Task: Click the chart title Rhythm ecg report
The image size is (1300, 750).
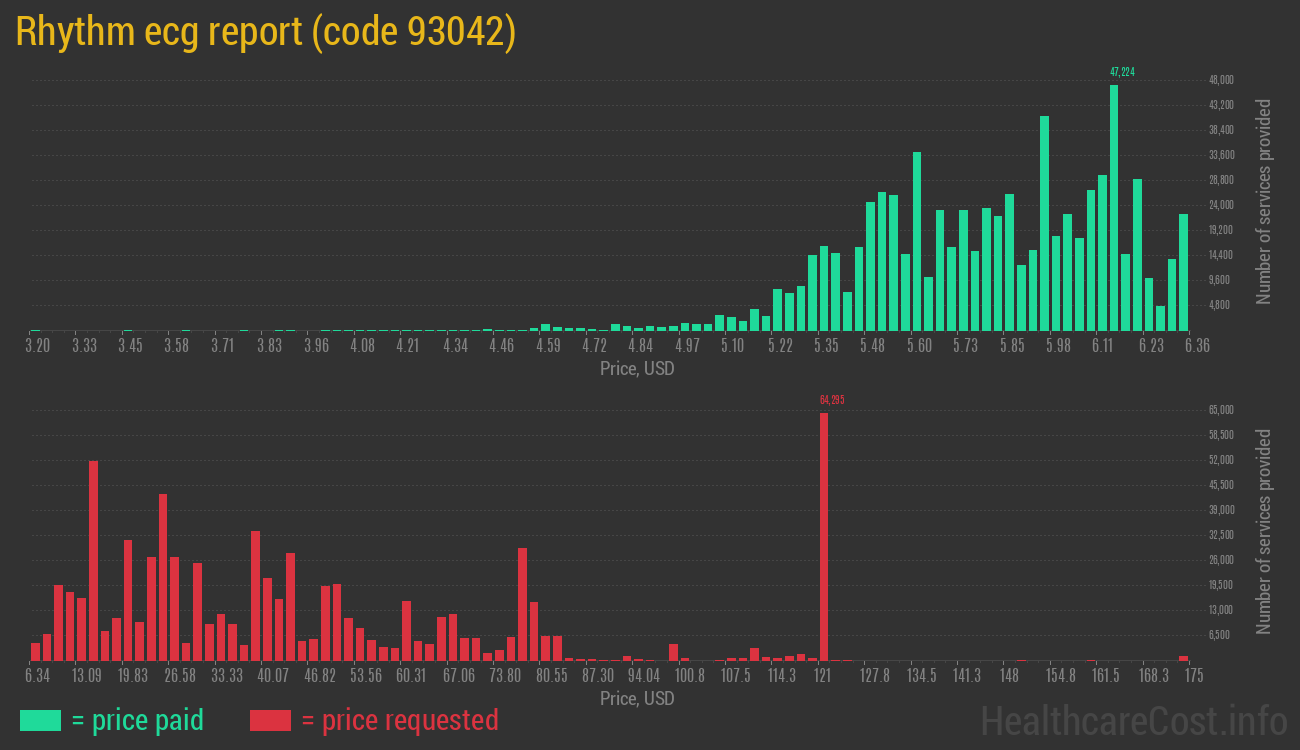Action: [x=266, y=32]
